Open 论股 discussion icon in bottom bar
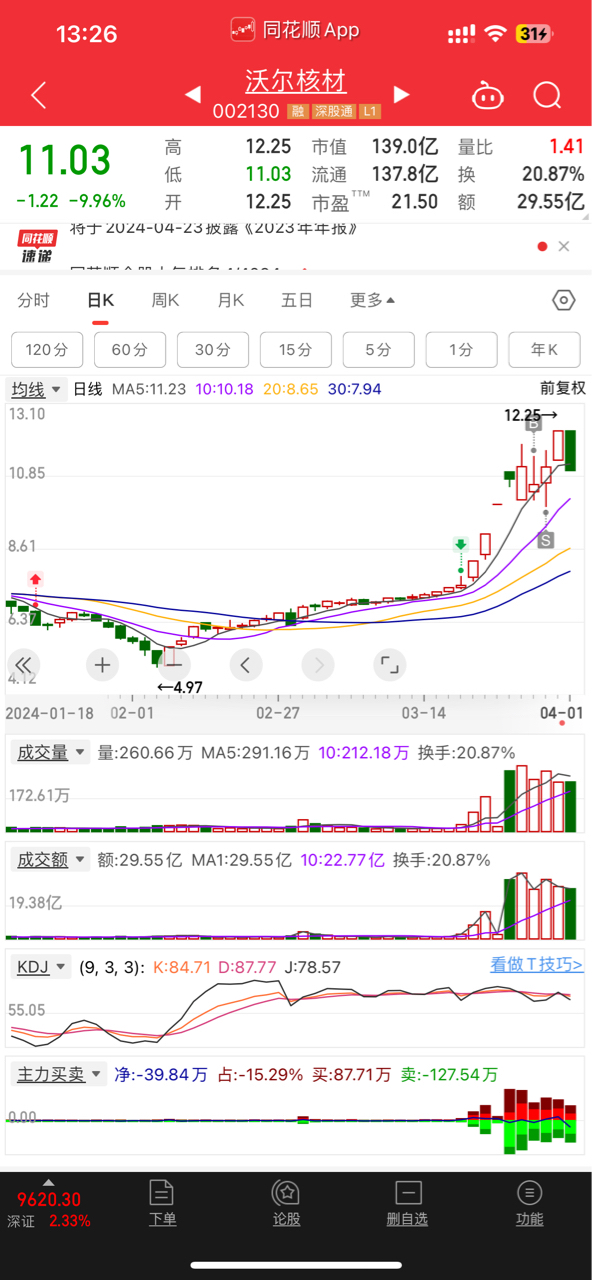The height and width of the screenshot is (1280, 592). tap(286, 1203)
